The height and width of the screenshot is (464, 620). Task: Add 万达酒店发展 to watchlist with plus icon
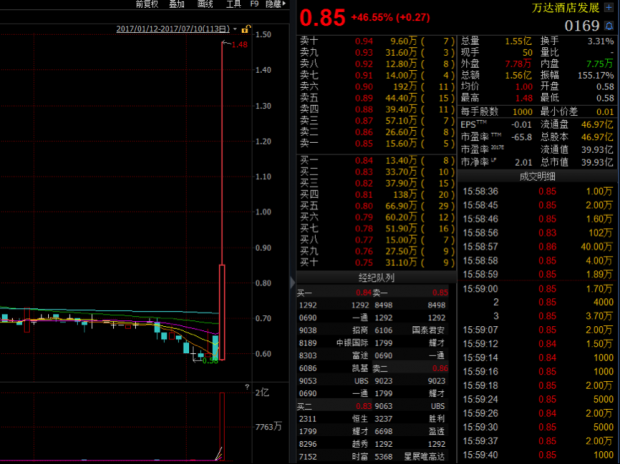coord(609,8)
